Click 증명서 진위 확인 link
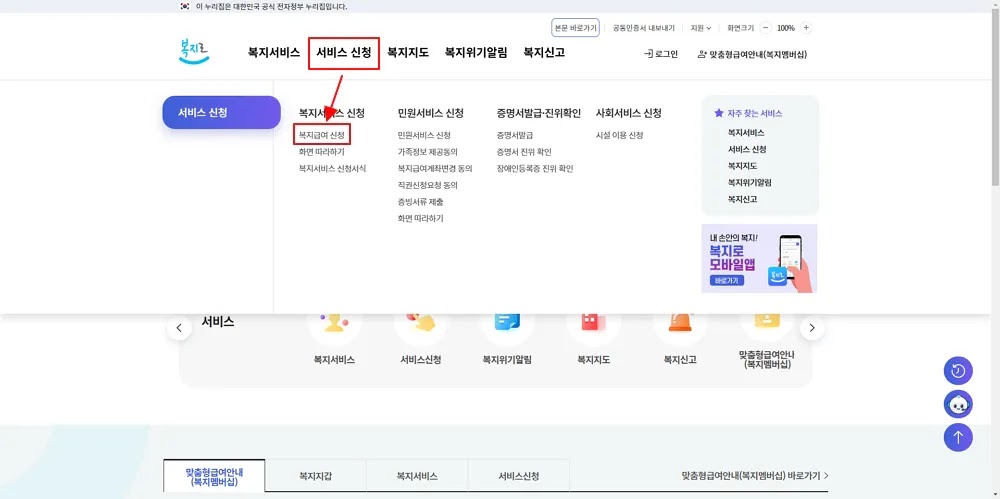 (524, 152)
